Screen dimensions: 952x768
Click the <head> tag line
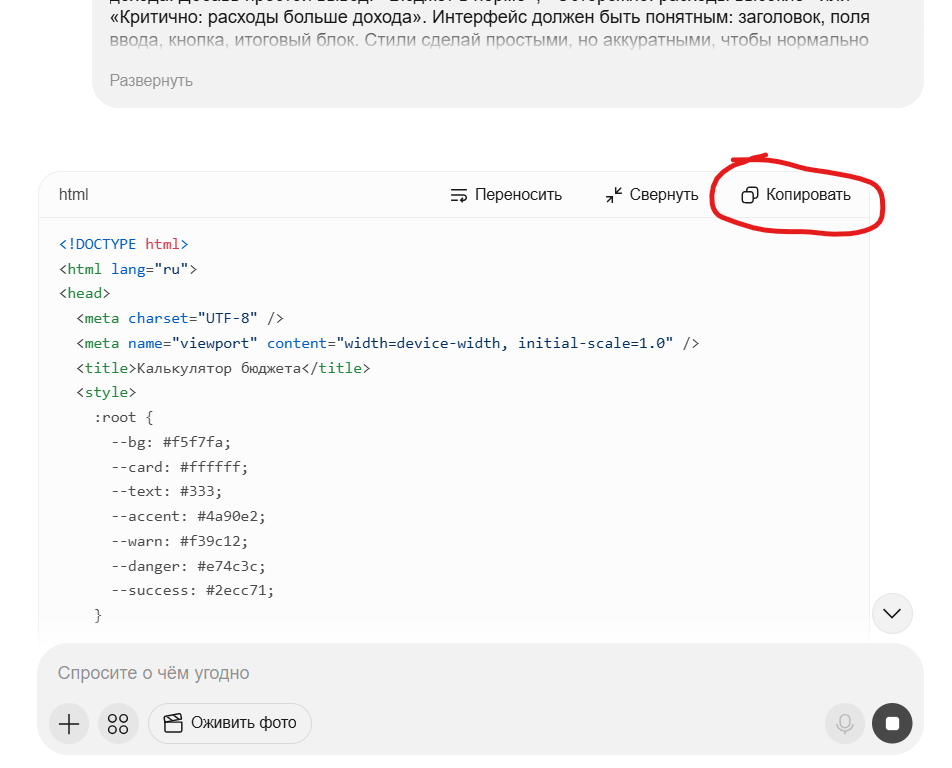84,293
